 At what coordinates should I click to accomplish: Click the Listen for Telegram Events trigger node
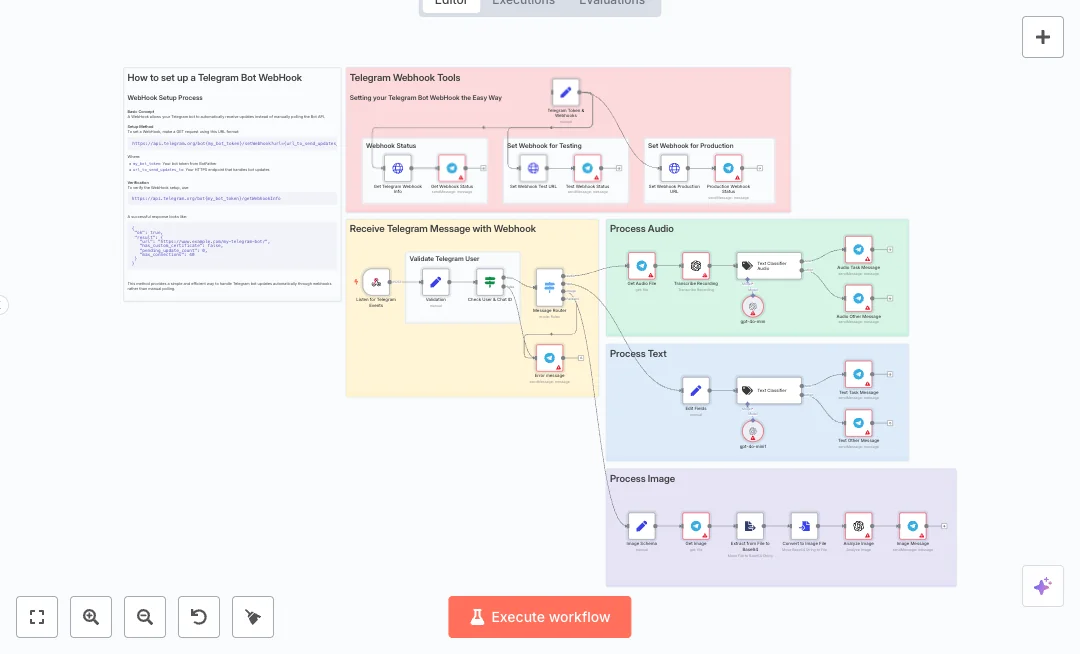point(376,282)
